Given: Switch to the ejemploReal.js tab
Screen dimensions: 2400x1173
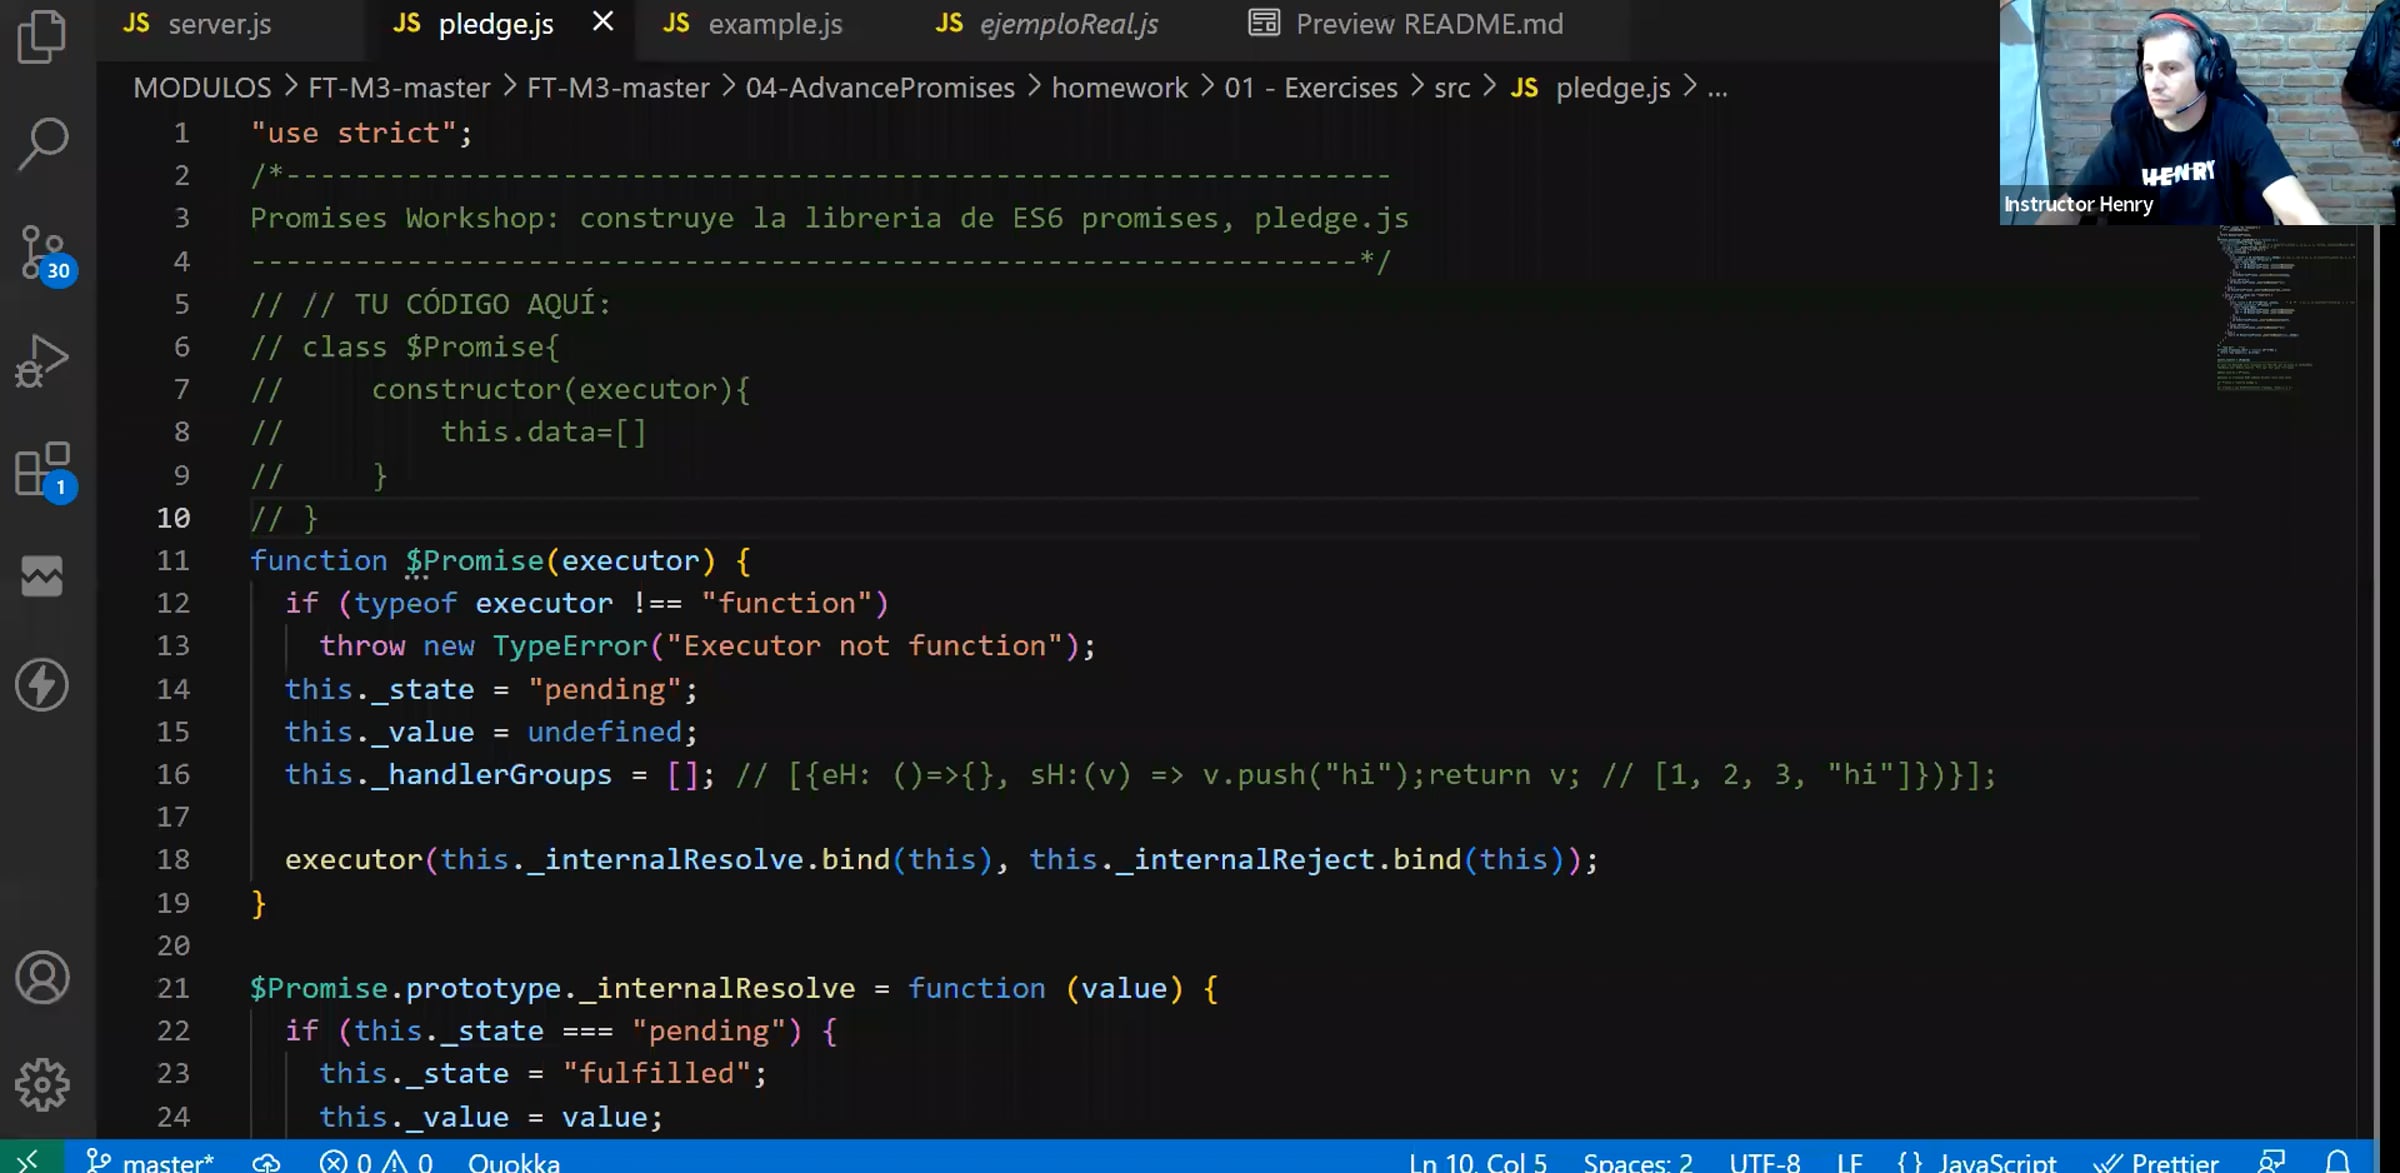Looking at the screenshot, I should click(x=1068, y=24).
